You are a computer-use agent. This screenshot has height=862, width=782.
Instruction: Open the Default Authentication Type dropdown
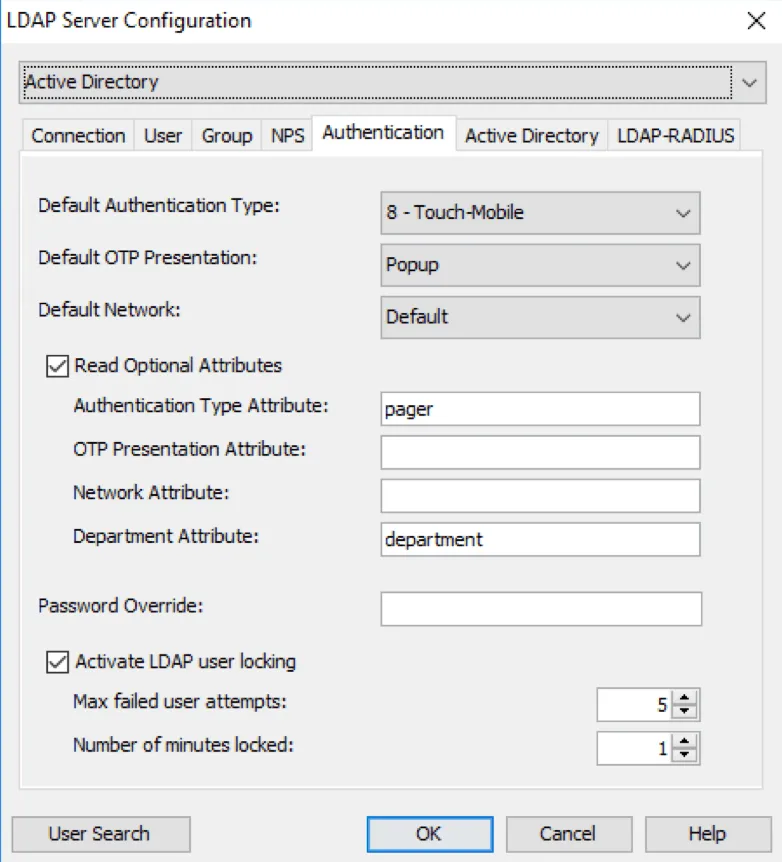click(684, 213)
